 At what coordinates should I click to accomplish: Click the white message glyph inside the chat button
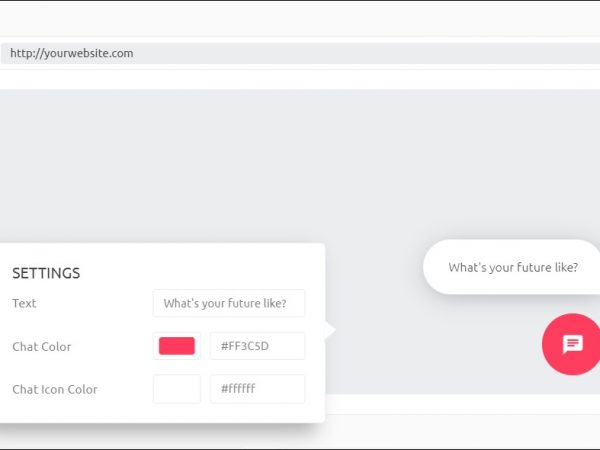coord(573,344)
